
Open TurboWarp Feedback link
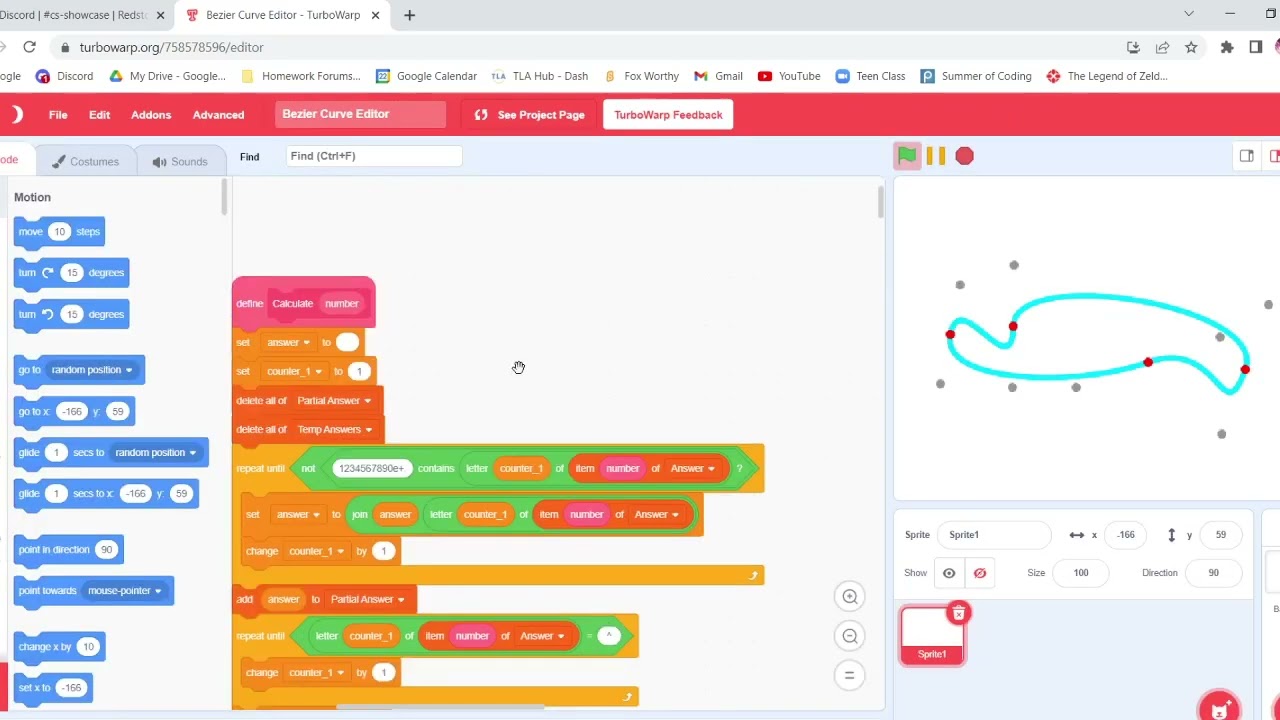(x=668, y=115)
